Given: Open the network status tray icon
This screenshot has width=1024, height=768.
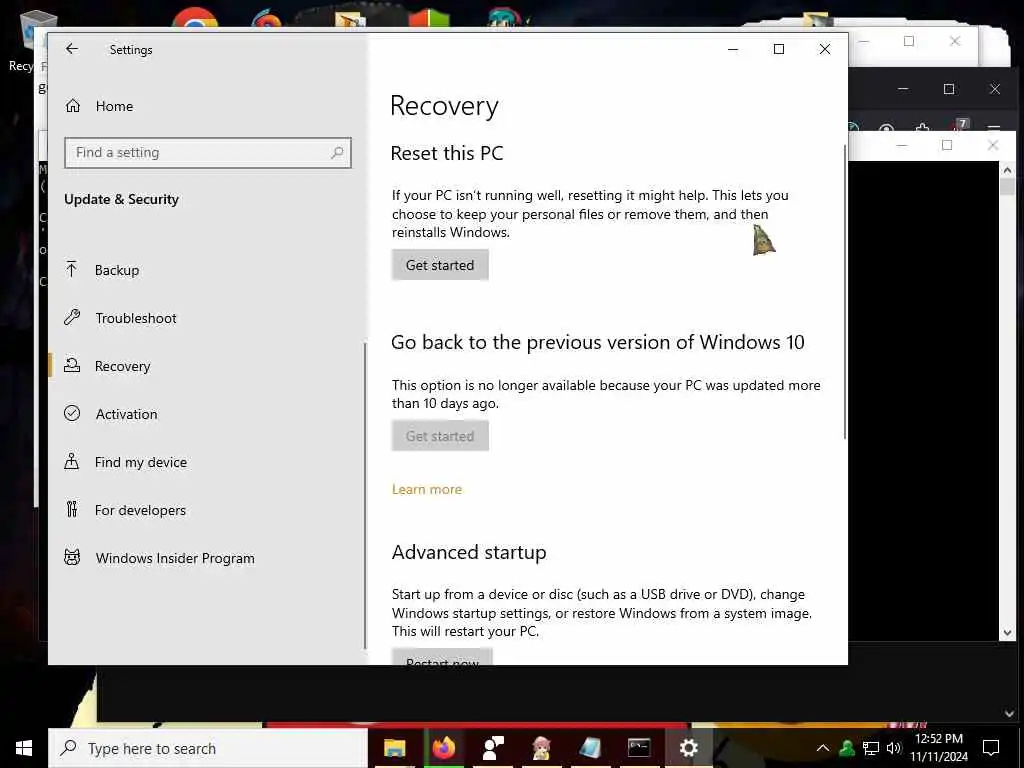Looking at the screenshot, I should click(x=871, y=748).
